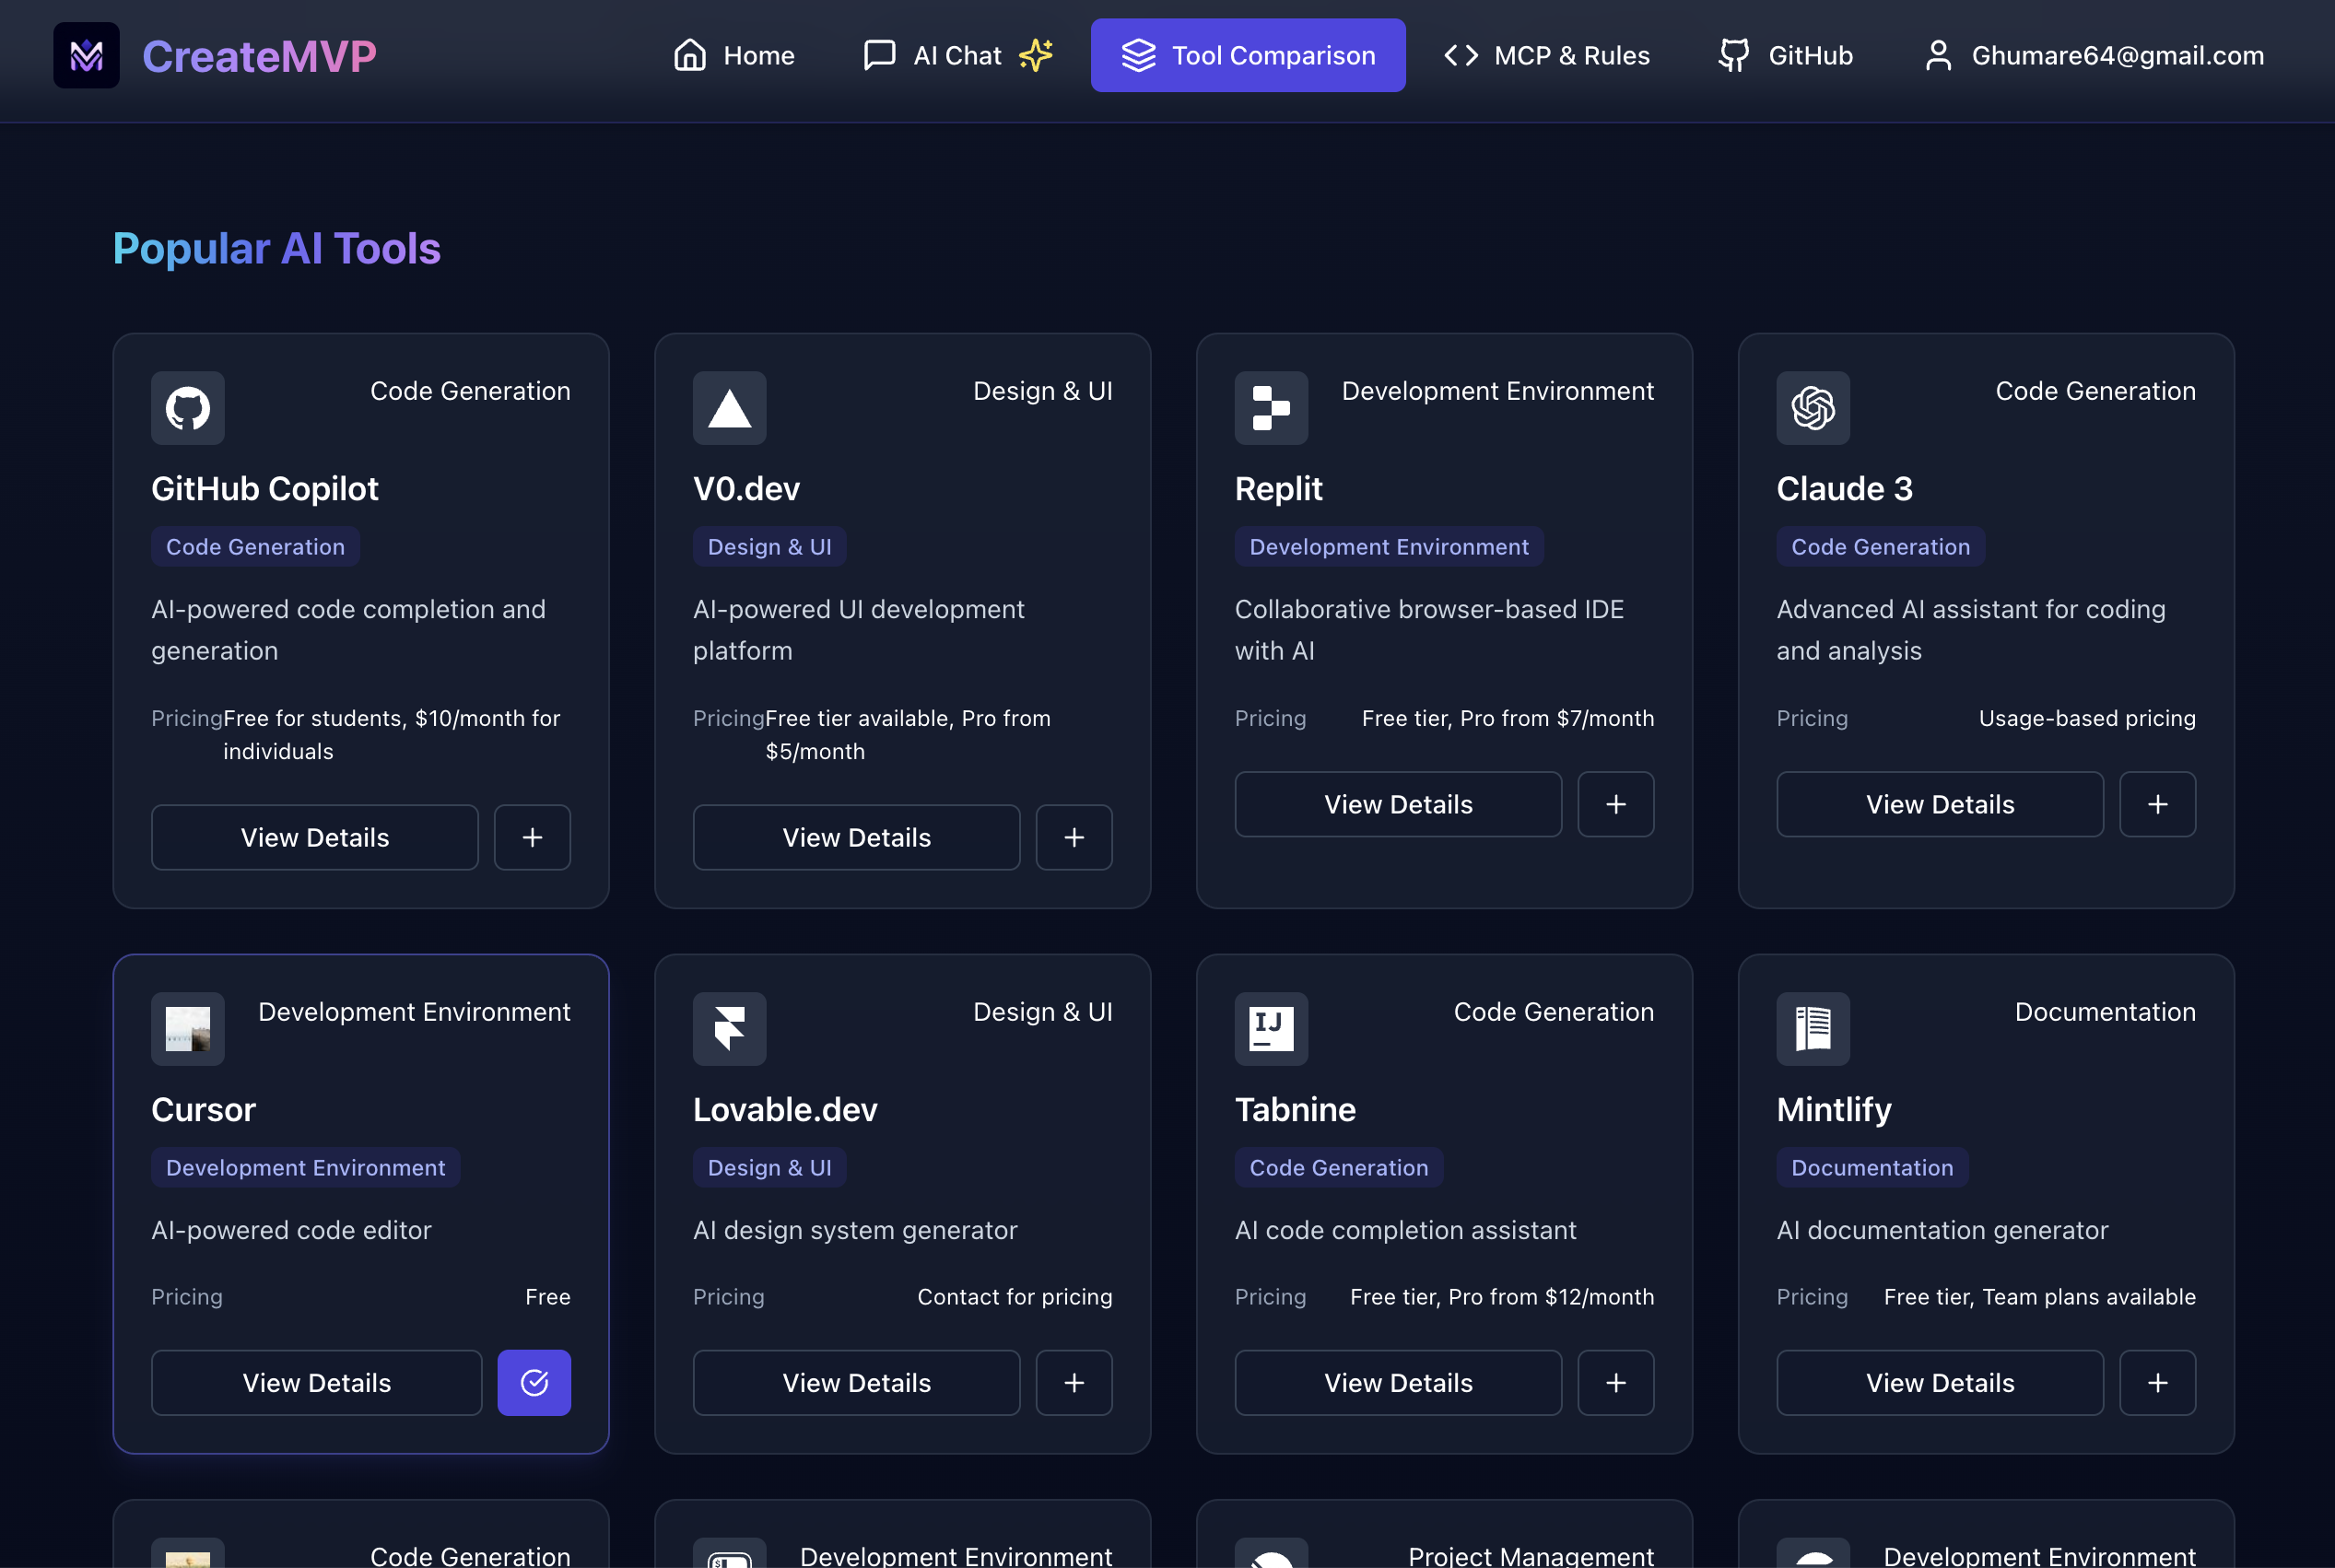Click the GitHub Copilot octocat icon
This screenshot has width=2335, height=1568.
point(187,408)
